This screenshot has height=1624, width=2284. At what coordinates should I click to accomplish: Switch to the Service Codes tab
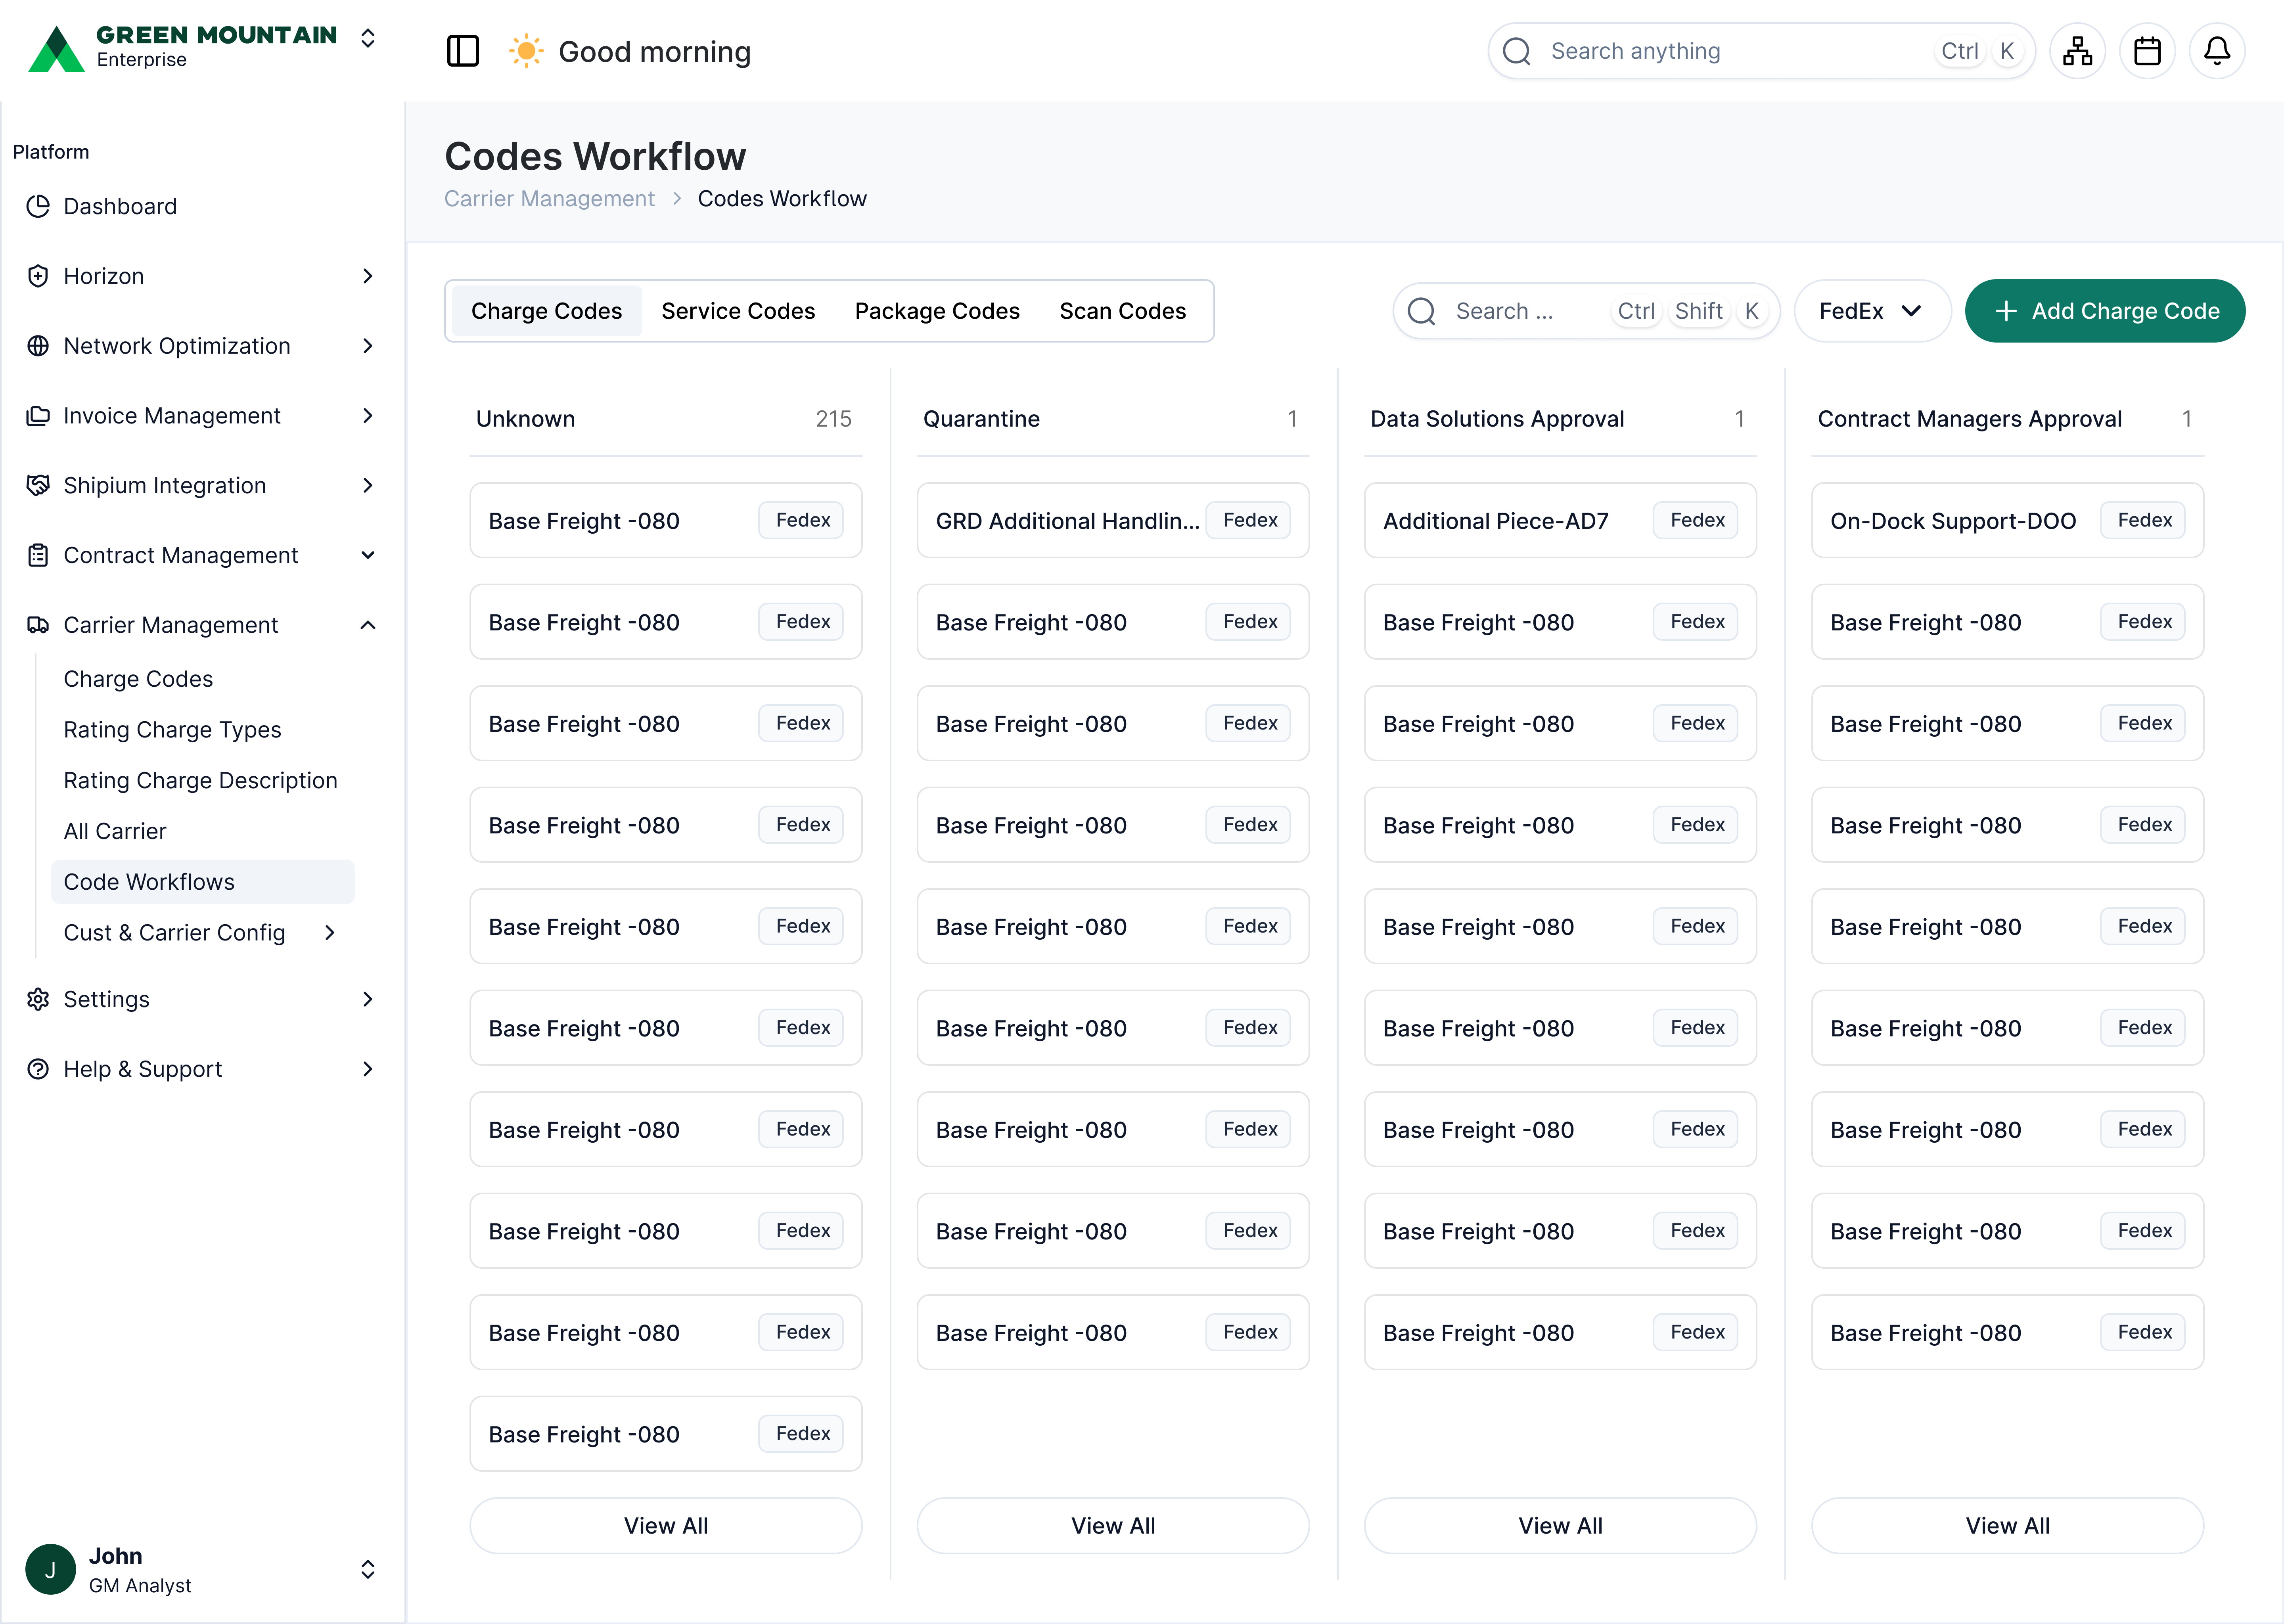point(738,311)
